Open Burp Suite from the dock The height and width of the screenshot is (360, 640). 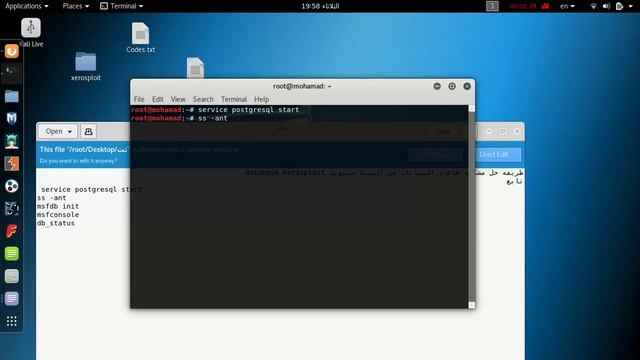click(11, 164)
